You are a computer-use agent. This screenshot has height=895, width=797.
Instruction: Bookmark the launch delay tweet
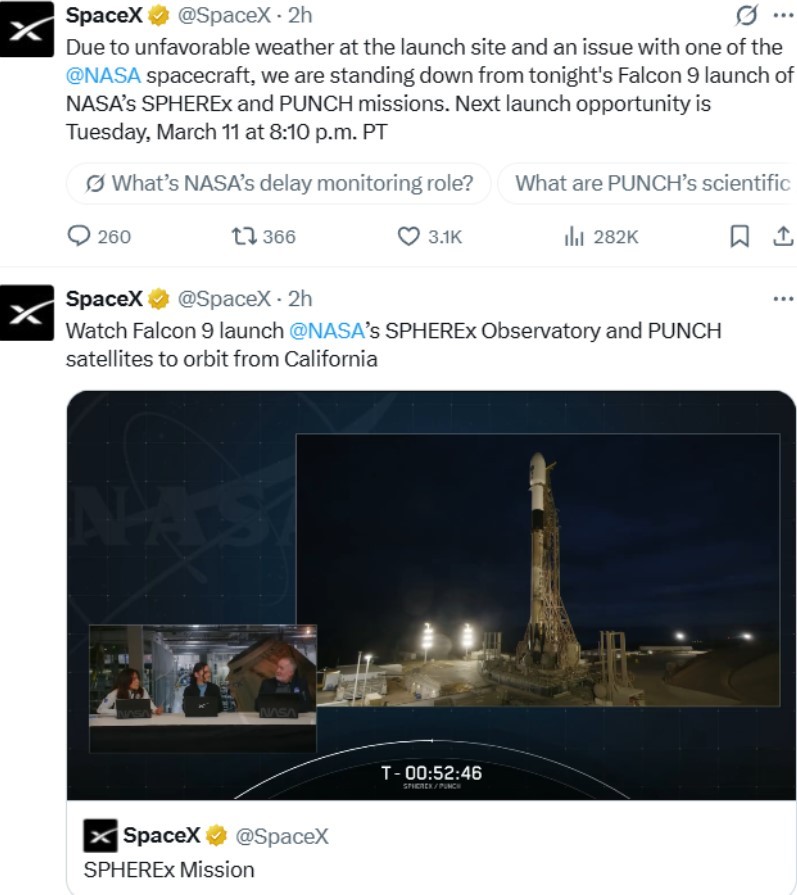[739, 236]
